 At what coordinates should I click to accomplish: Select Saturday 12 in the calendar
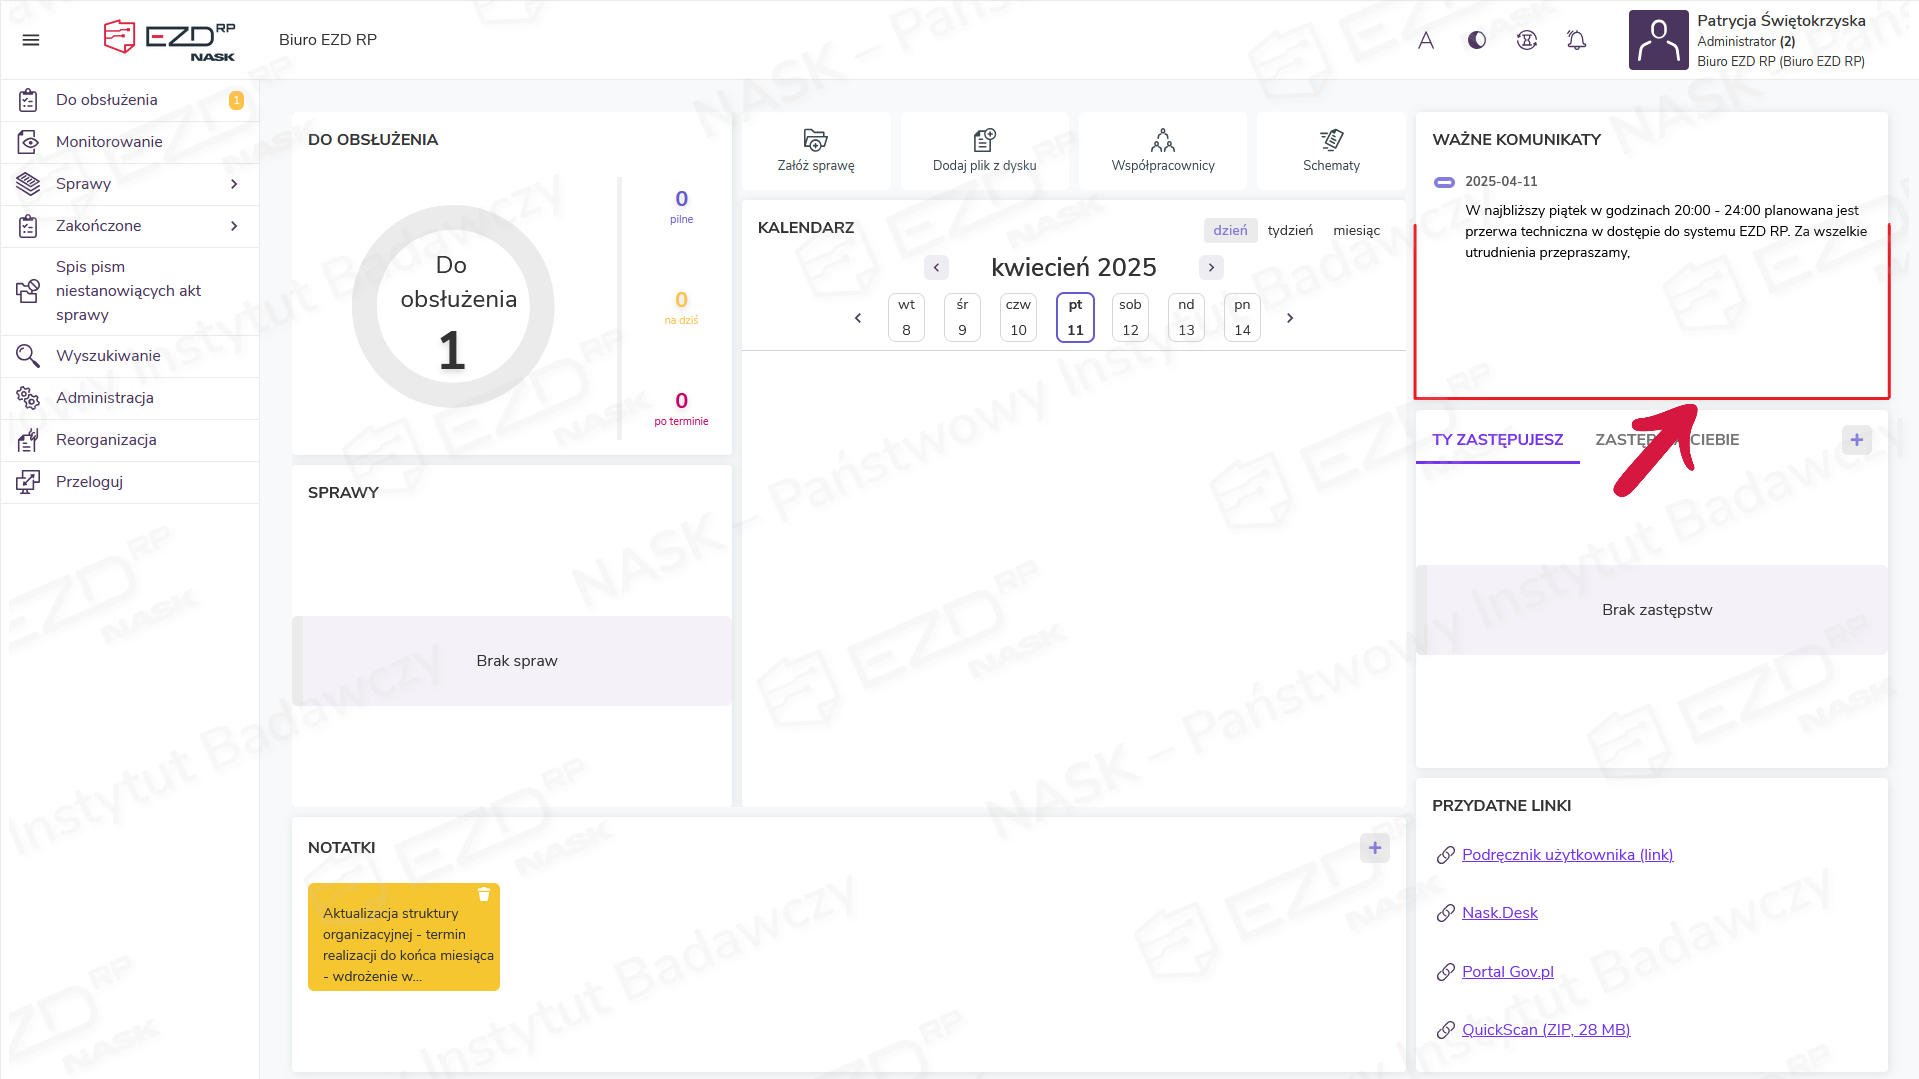pyautogui.click(x=1130, y=317)
